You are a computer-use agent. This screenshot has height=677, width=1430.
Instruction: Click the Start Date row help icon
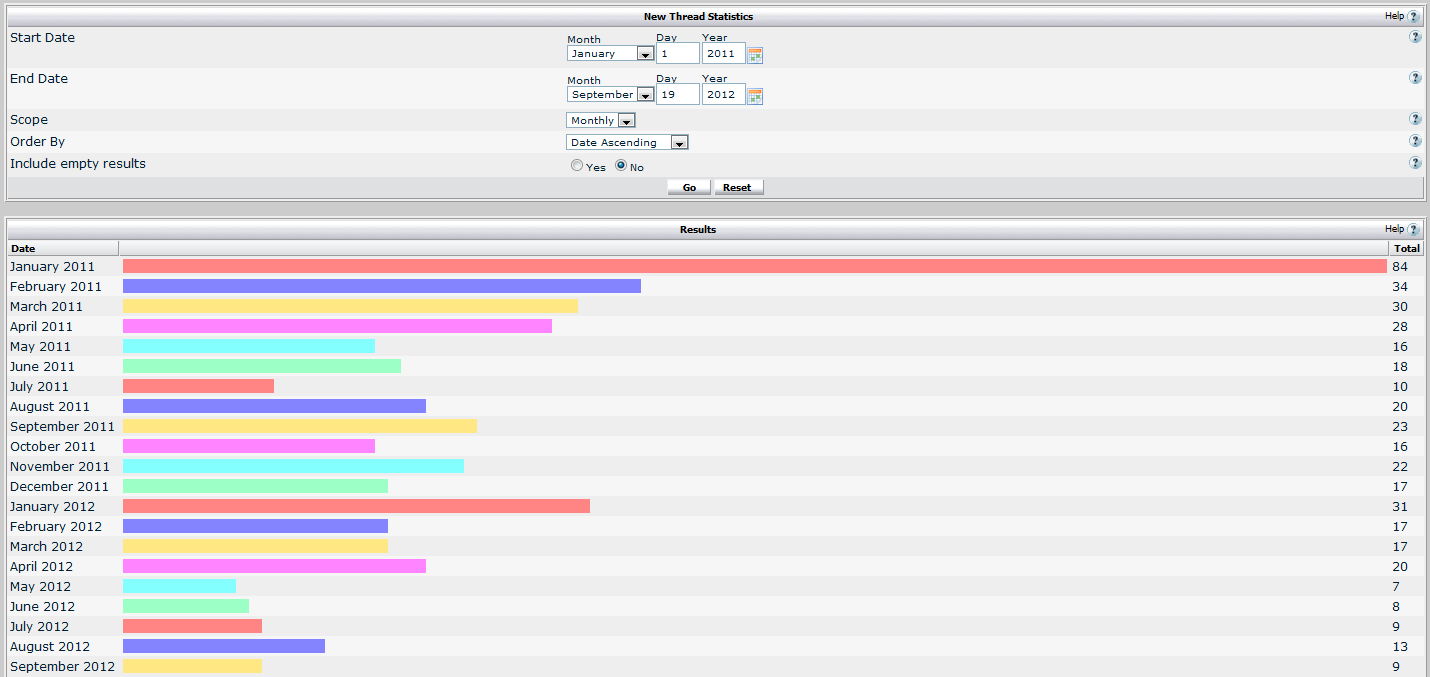(1415, 37)
